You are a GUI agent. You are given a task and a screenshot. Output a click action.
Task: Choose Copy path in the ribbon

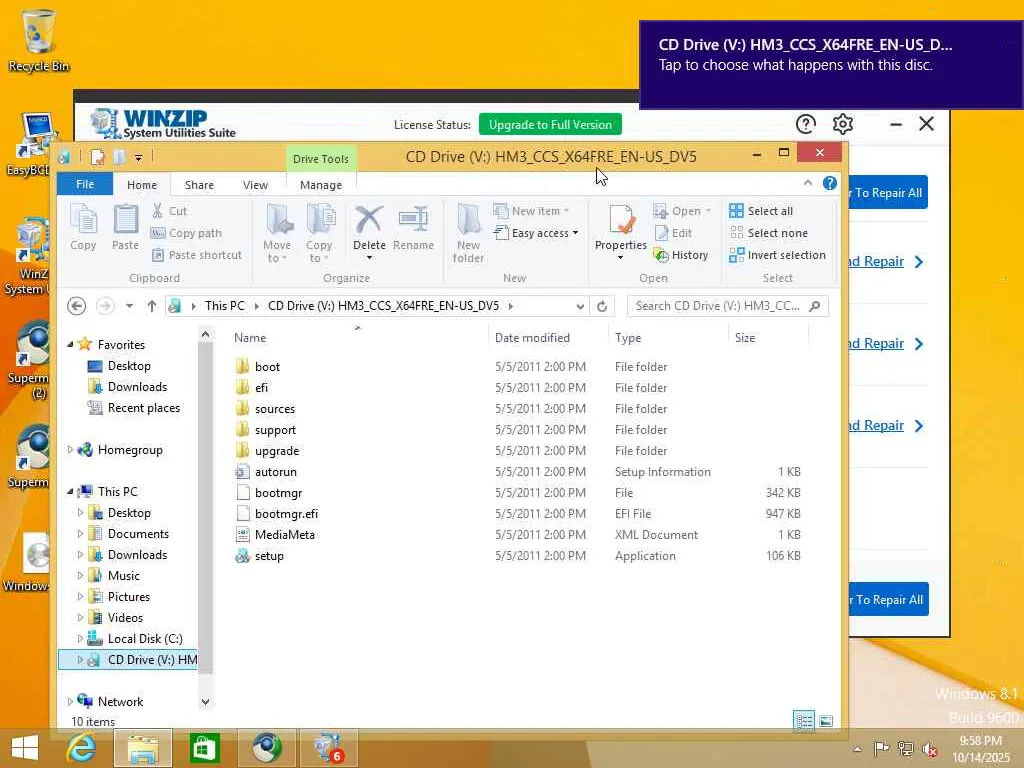coord(187,233)
